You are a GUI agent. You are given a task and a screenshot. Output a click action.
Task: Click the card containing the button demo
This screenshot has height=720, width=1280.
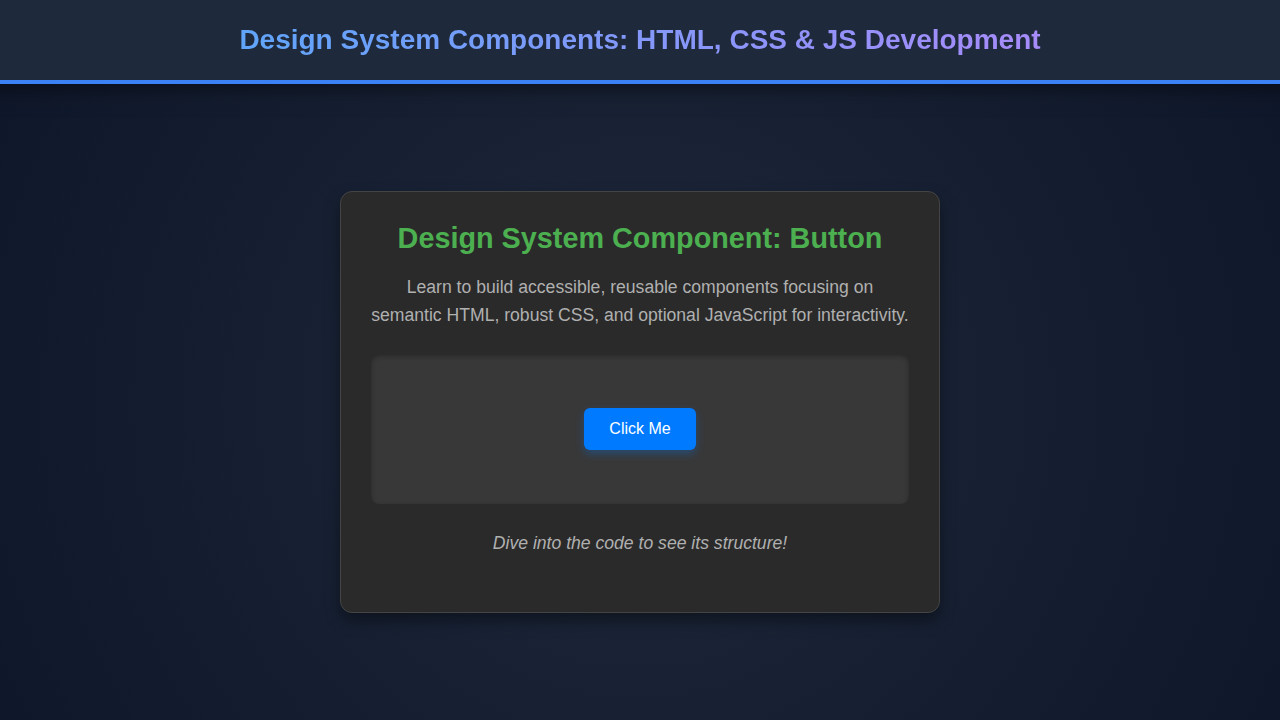[639, 580]
